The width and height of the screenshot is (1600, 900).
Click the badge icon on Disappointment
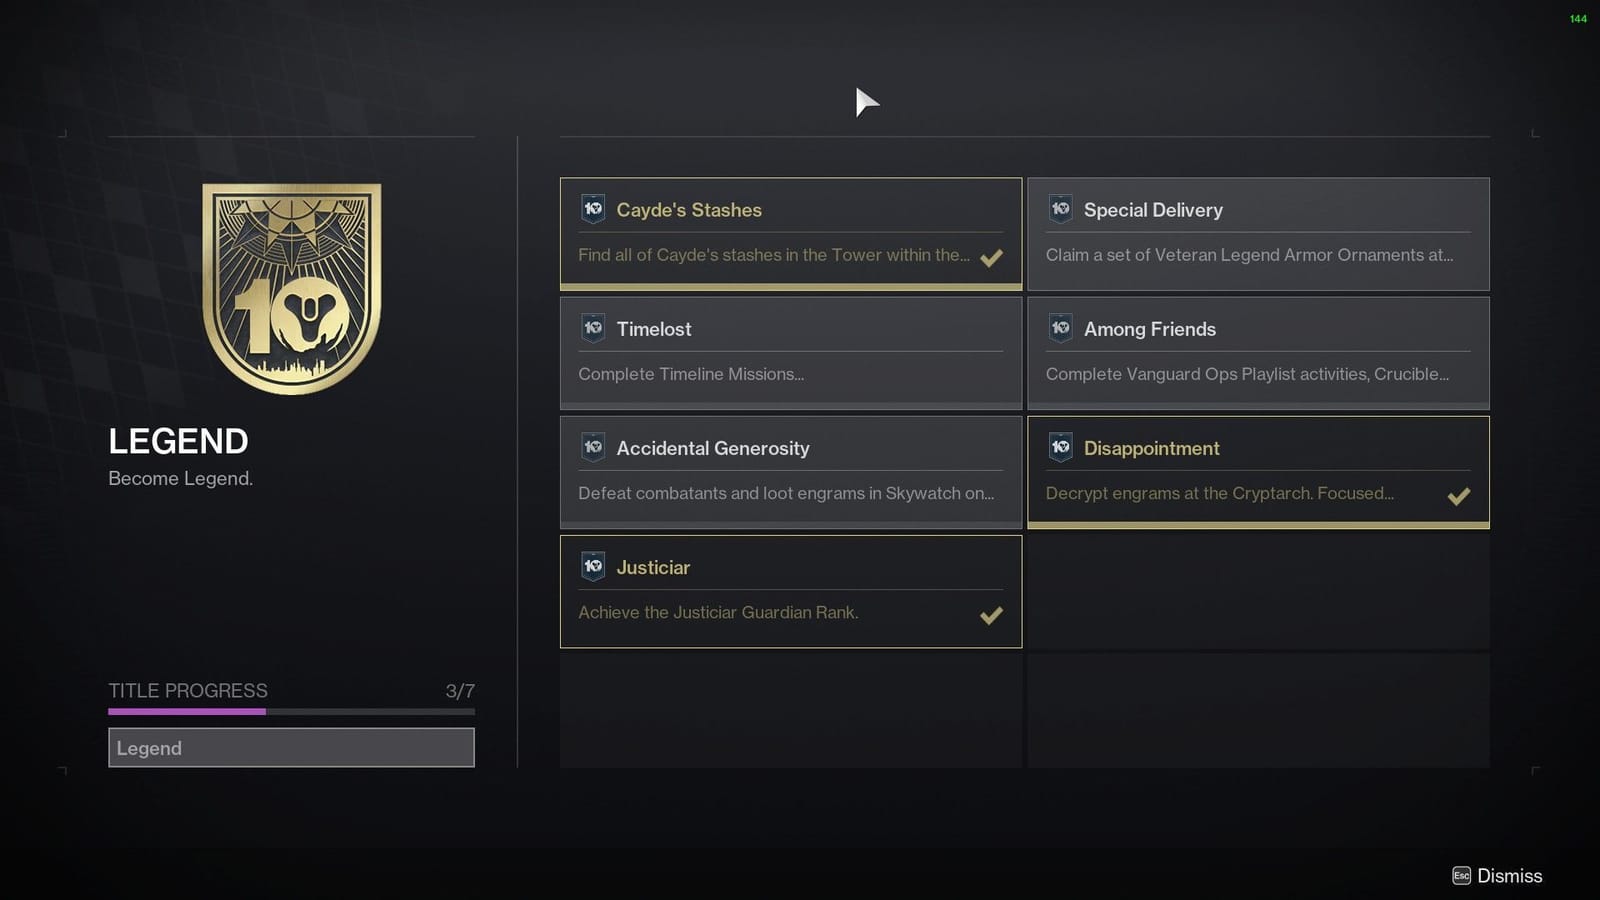[x=1060, y=447]
